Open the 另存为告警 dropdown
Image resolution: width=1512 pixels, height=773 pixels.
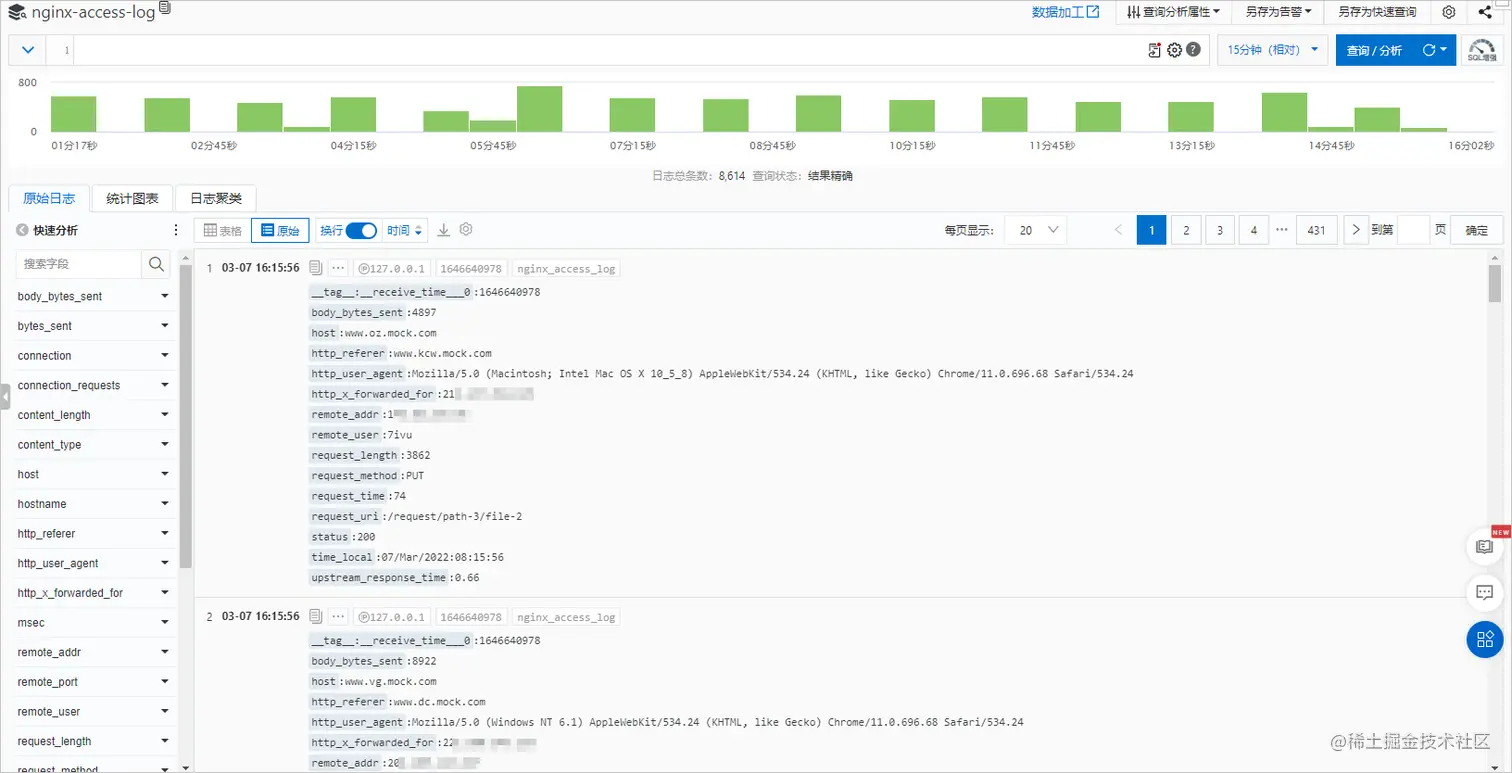point(1278,12)
